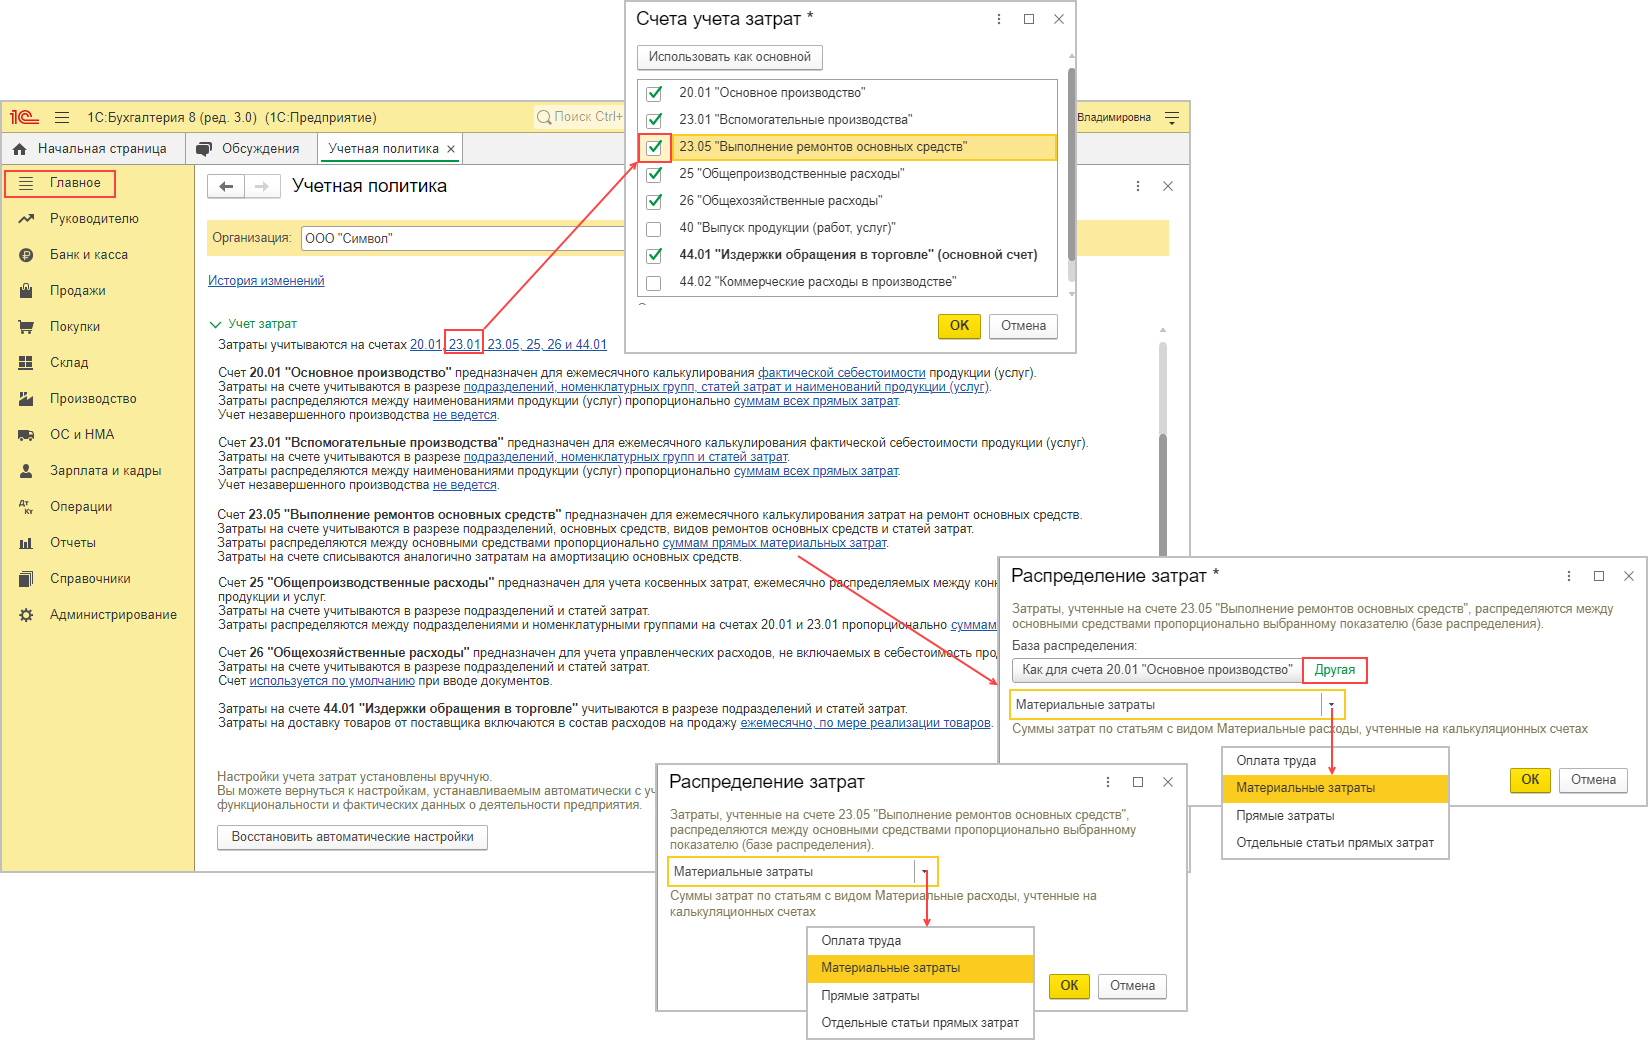Screen dimensions: 1648x1040
Task: Open Материальные затраты dropdown in lower Распределение затрат
Action: pyautogui.click(x=925, y=872)
